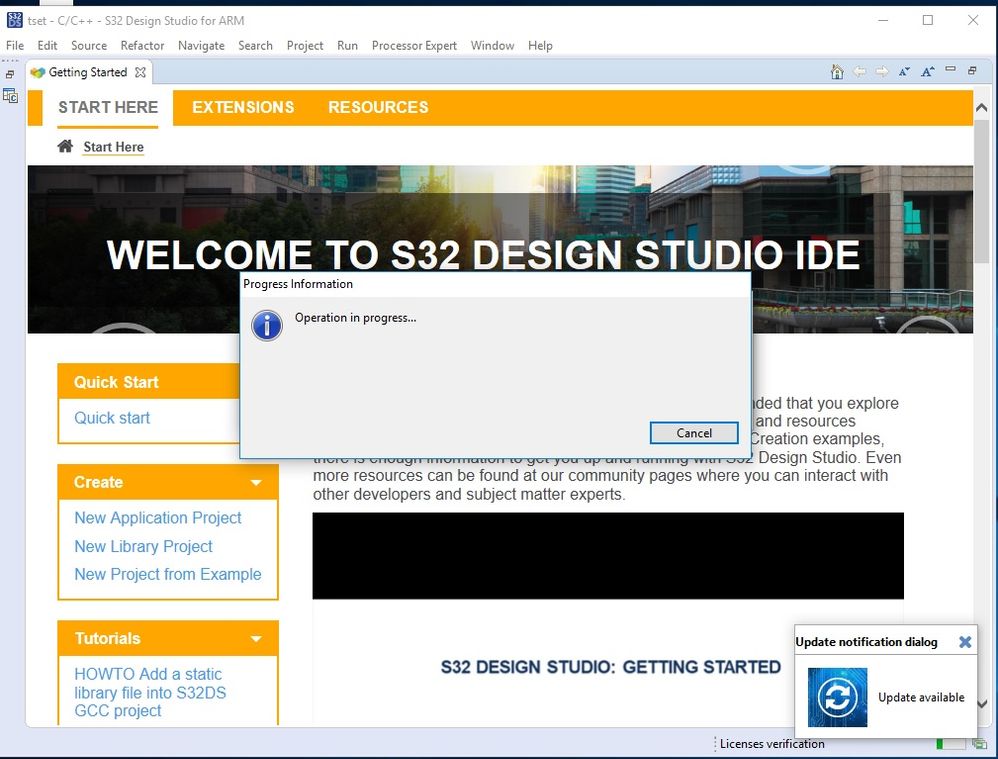Image resolution: width=998 pixels, height=759 pixels.
Task: Click the Create section header
Action: click(168, 482)
